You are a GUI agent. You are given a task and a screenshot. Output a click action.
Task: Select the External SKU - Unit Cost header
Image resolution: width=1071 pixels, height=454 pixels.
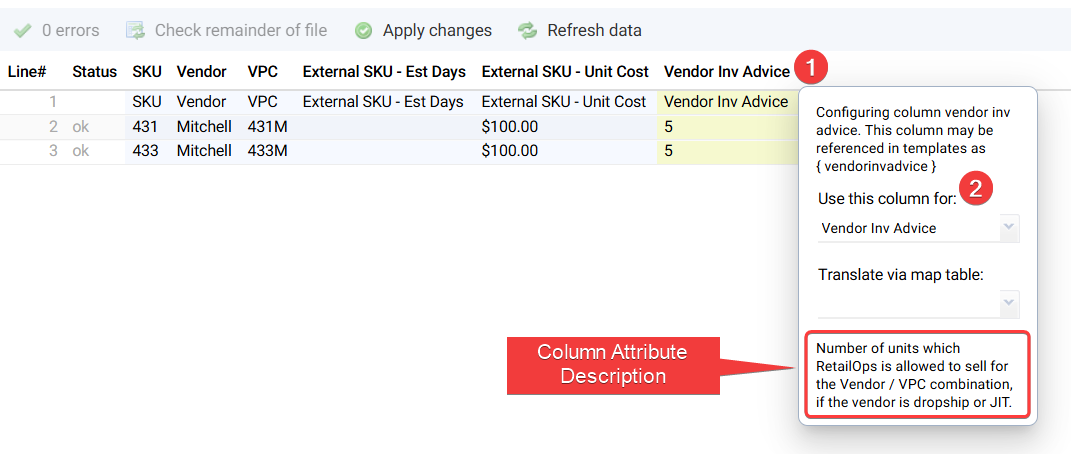pos(565,72)
